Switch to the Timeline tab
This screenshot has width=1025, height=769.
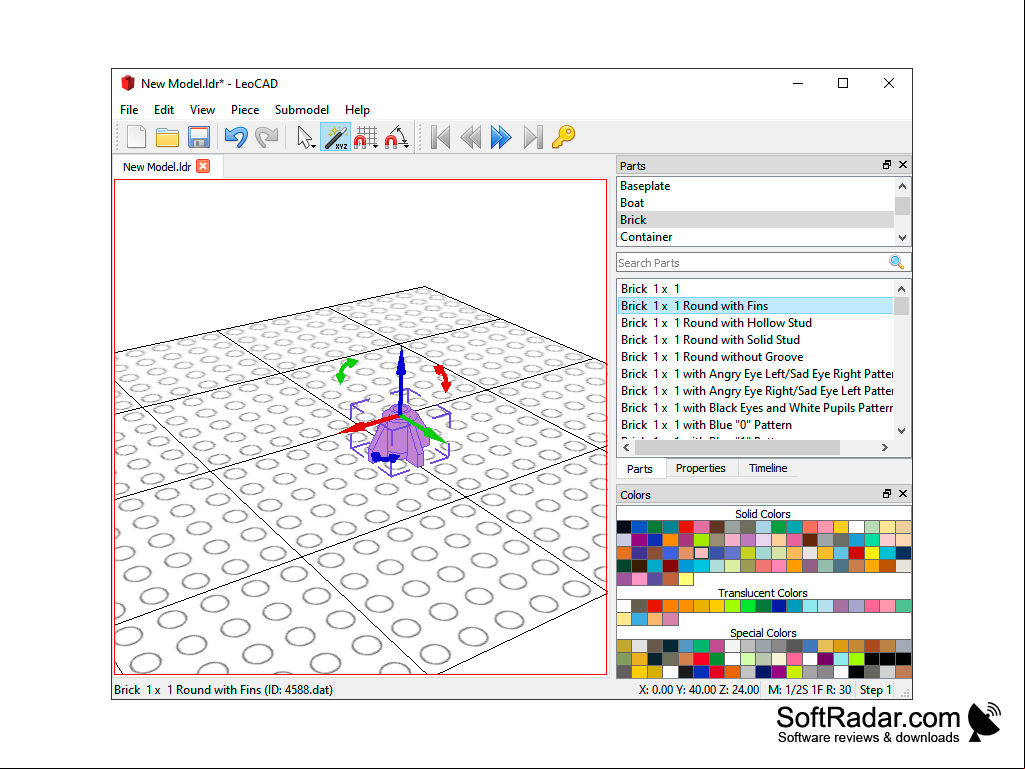[x=767, y=468]
